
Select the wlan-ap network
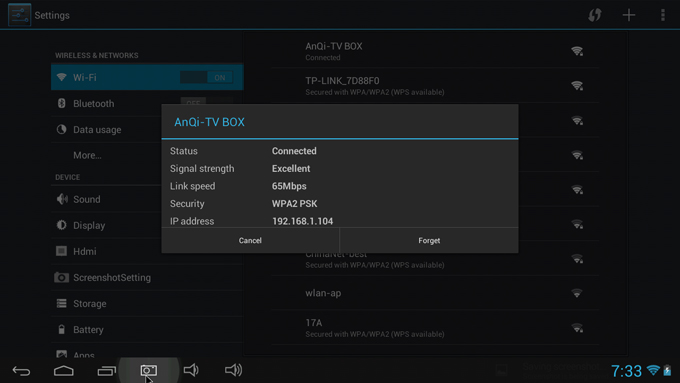tap(435, 293)
